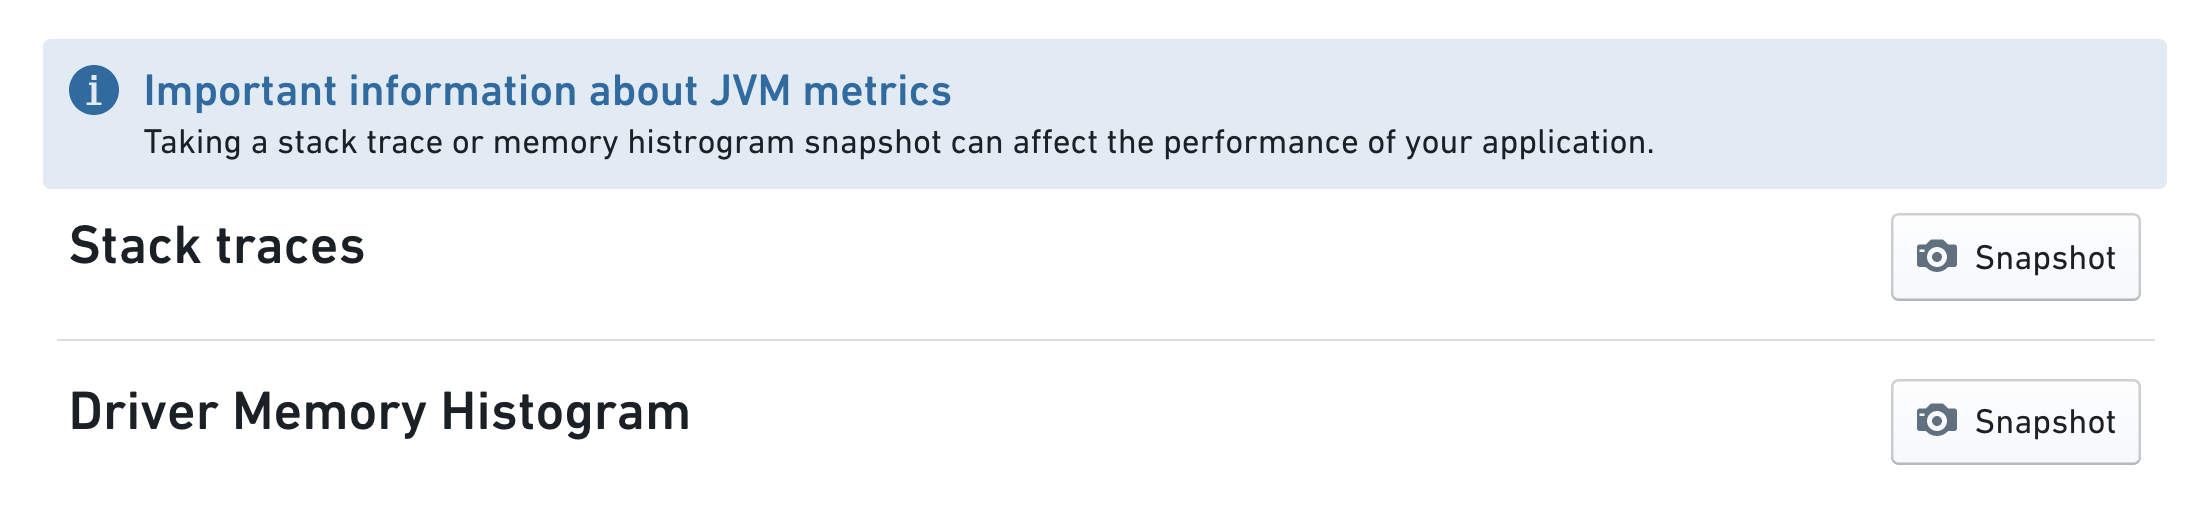Image resolution: width=2205 pixels, height=507 pixels.
Task: Click the word 'Driver' in the second heading
Action: (144, 412)
